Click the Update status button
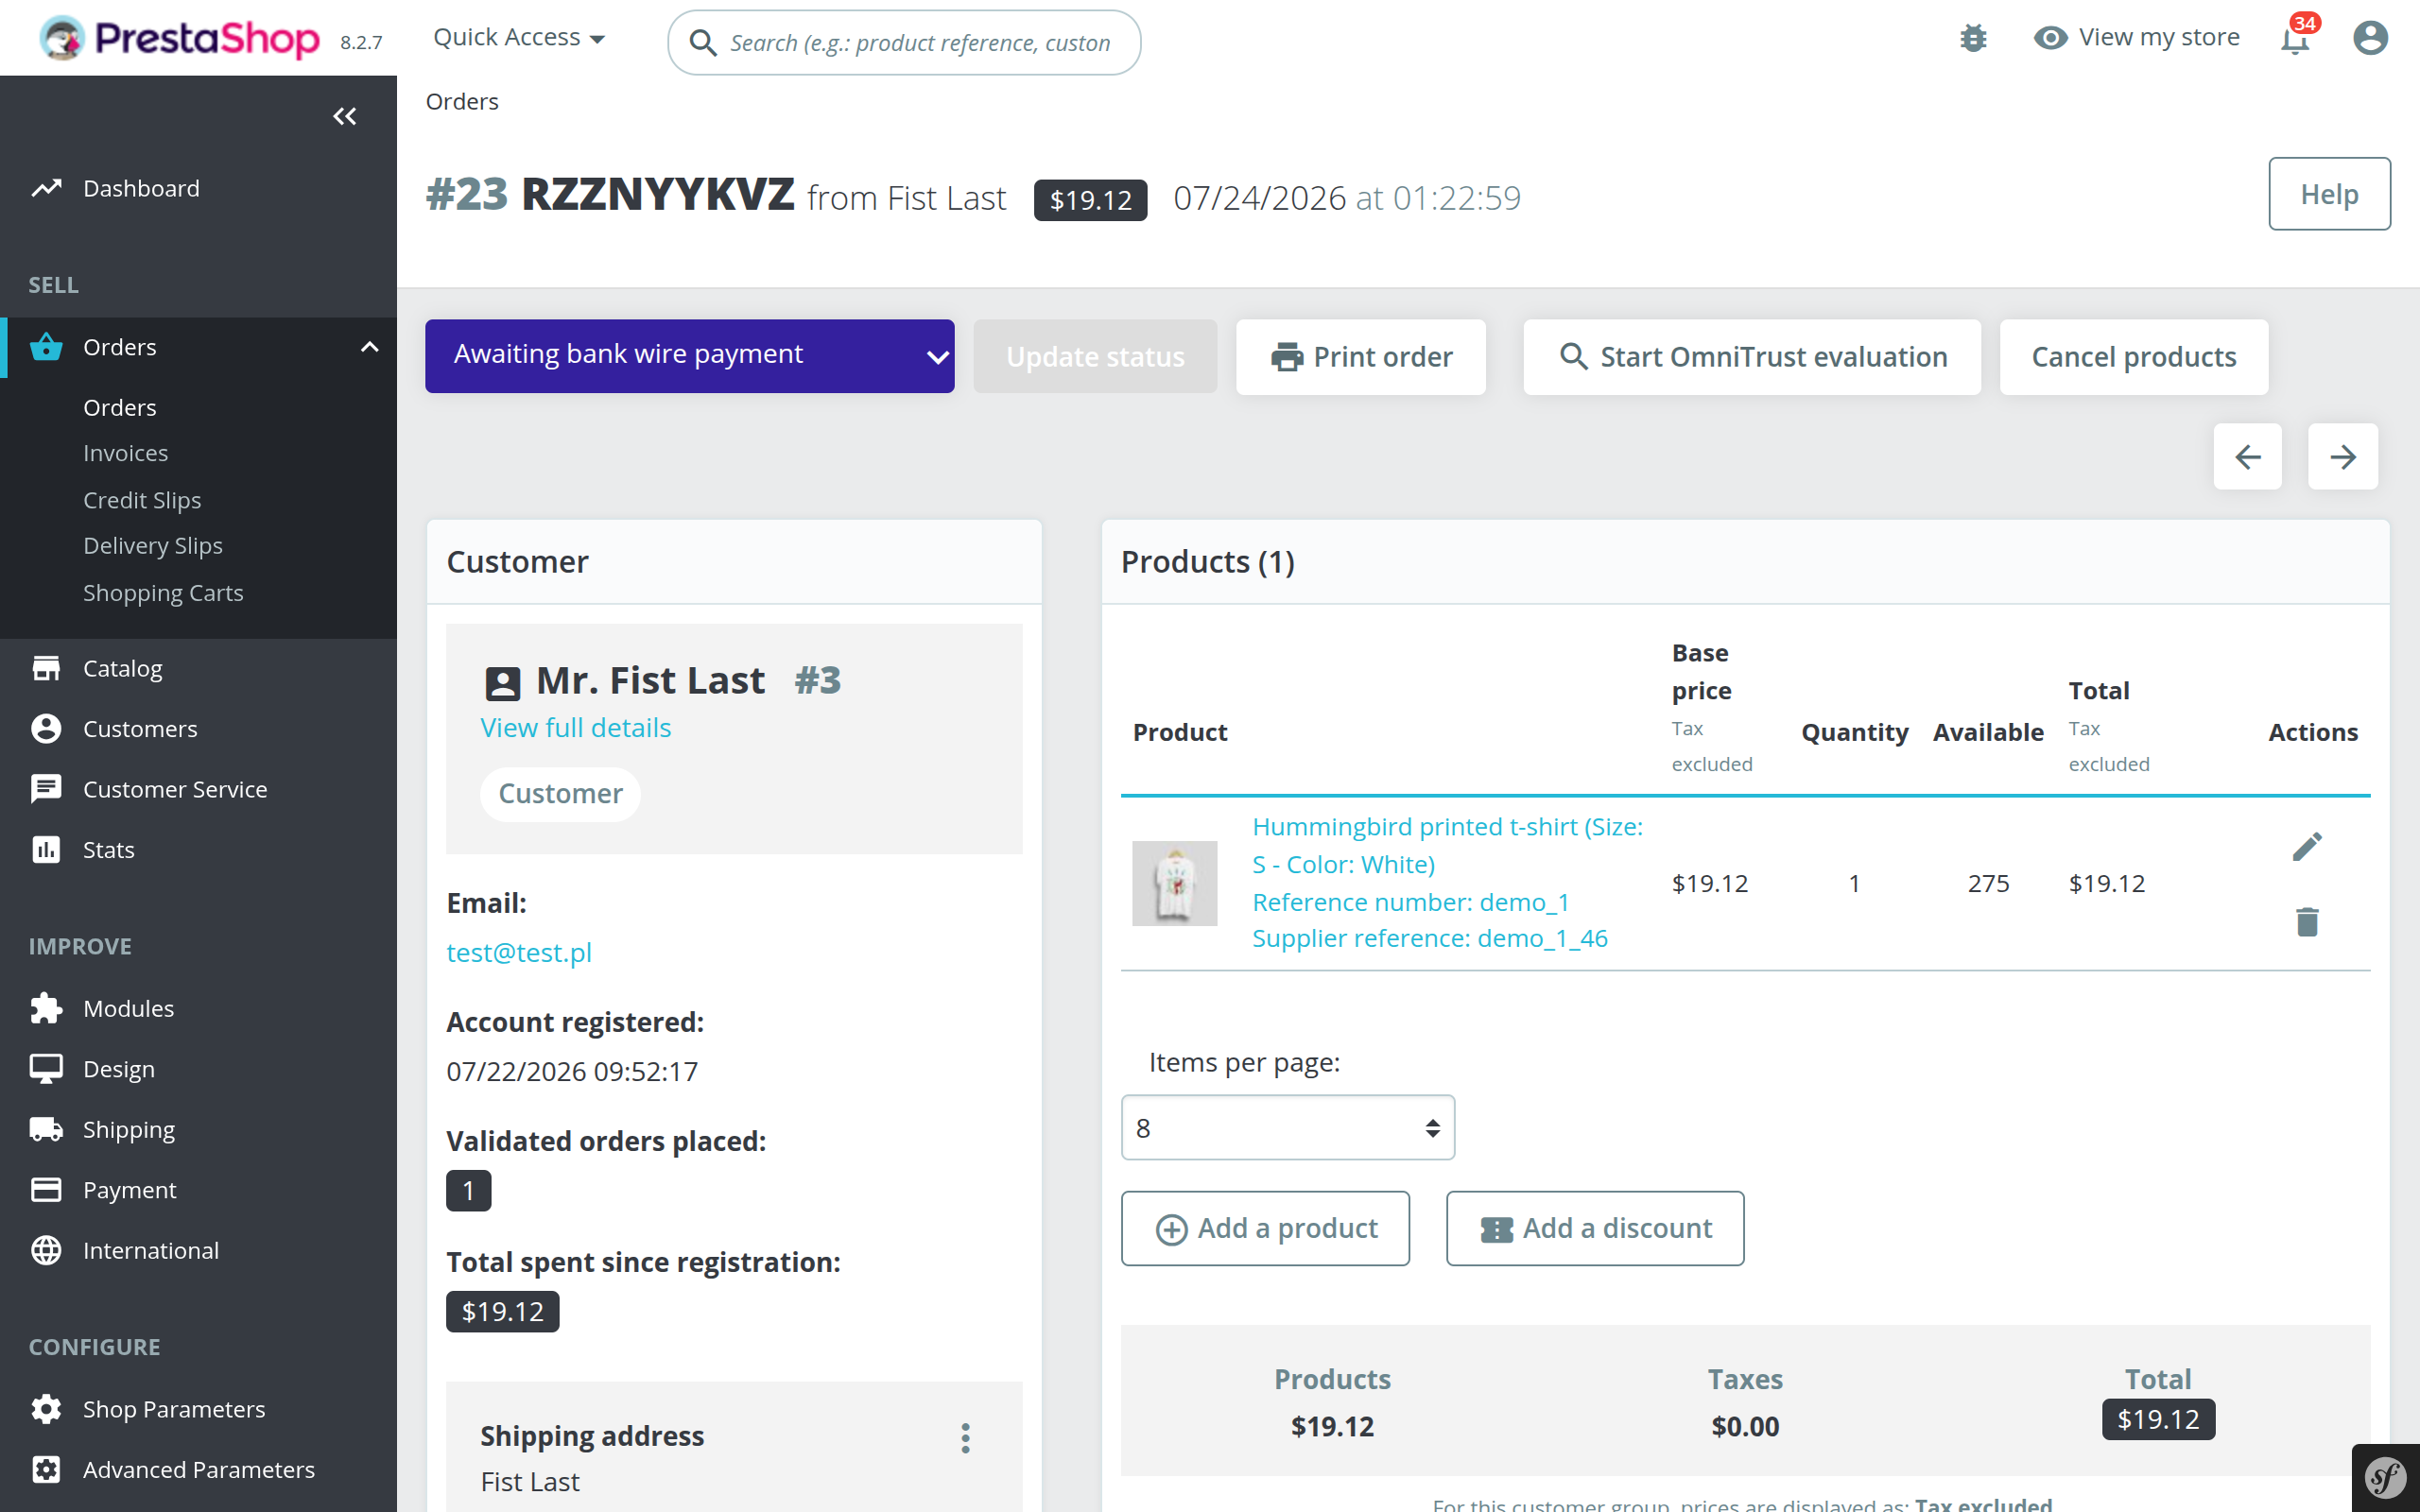This screenshot has height=1512, width=2420. [1095, 357]
